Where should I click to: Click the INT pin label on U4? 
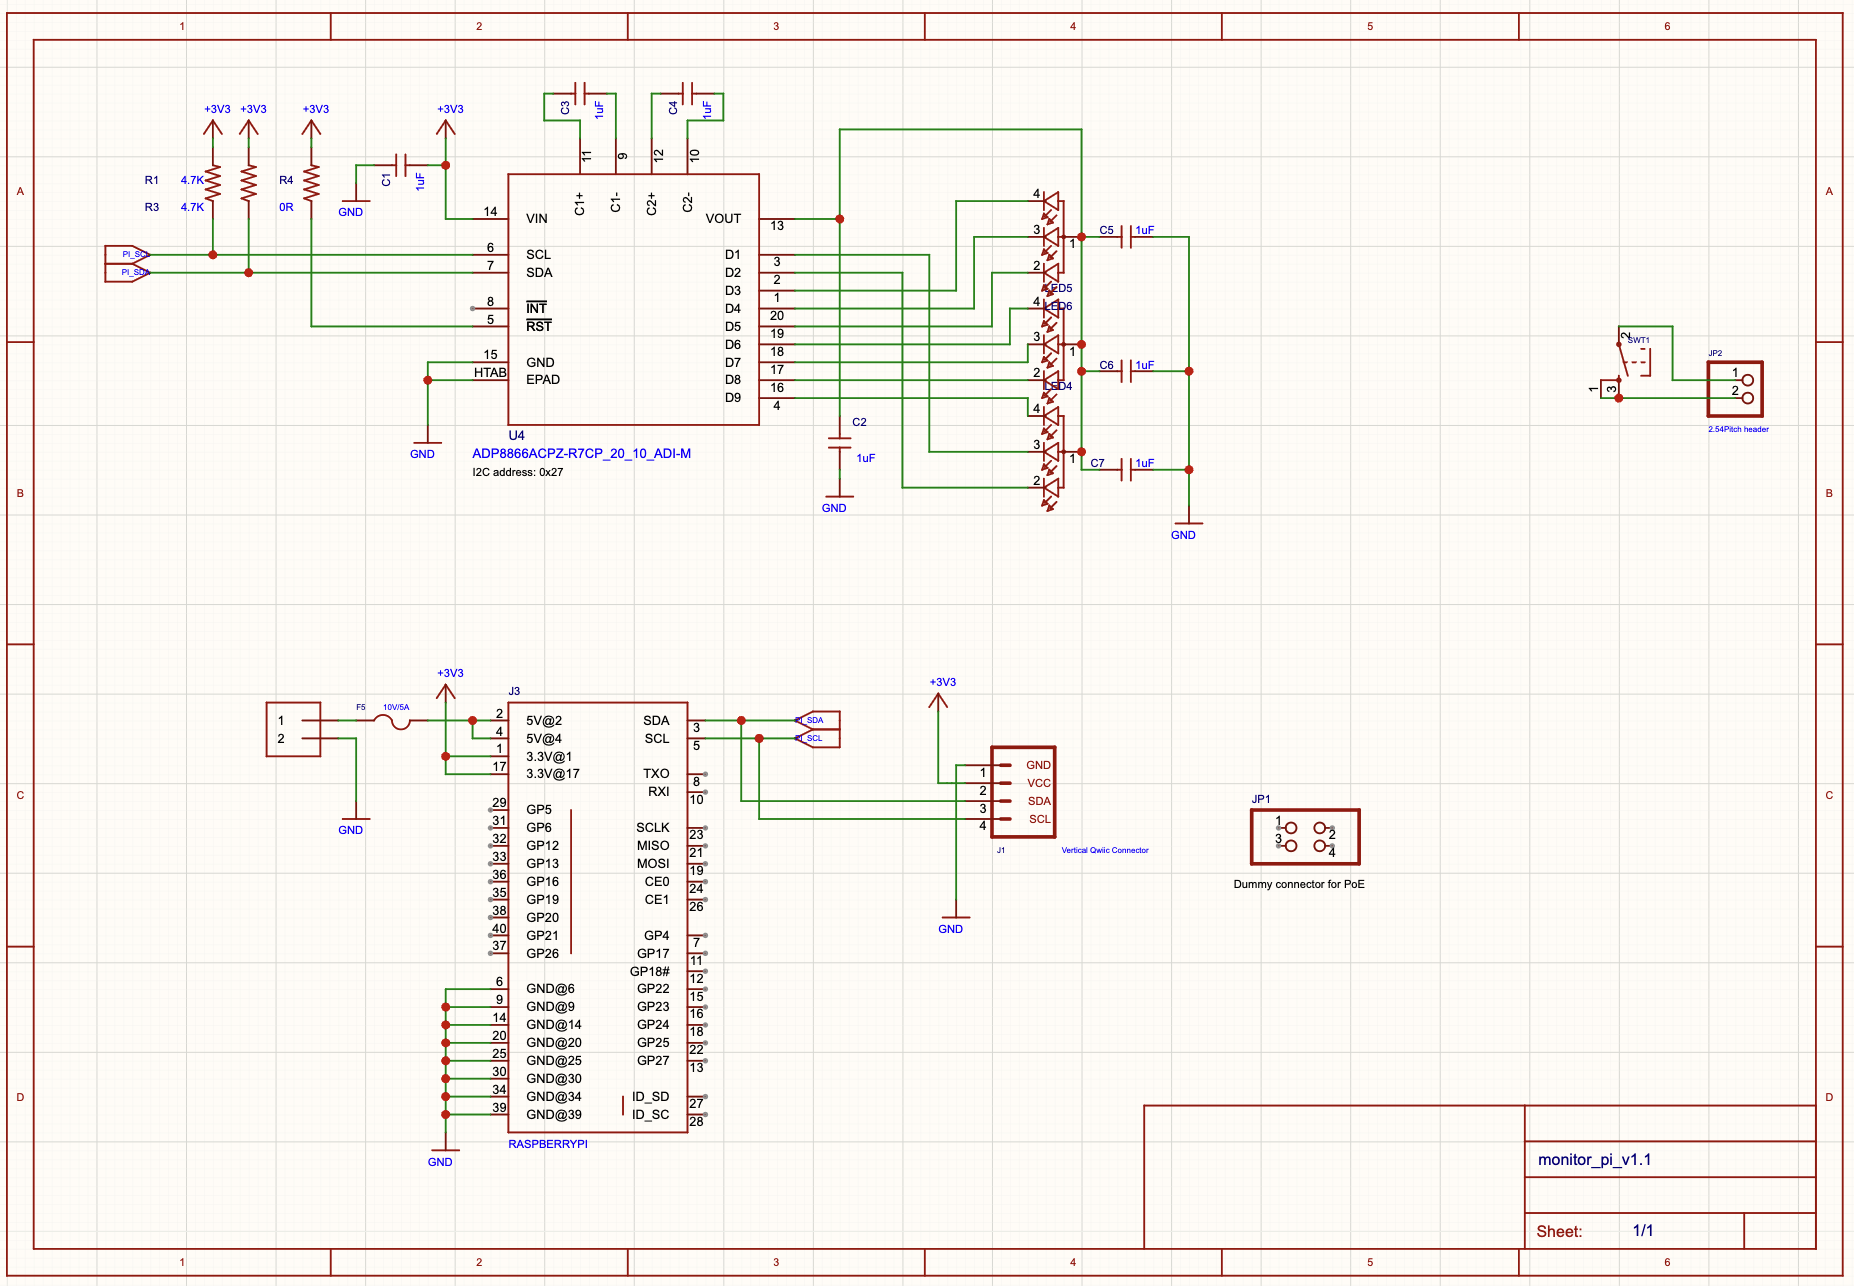[536, 308]
